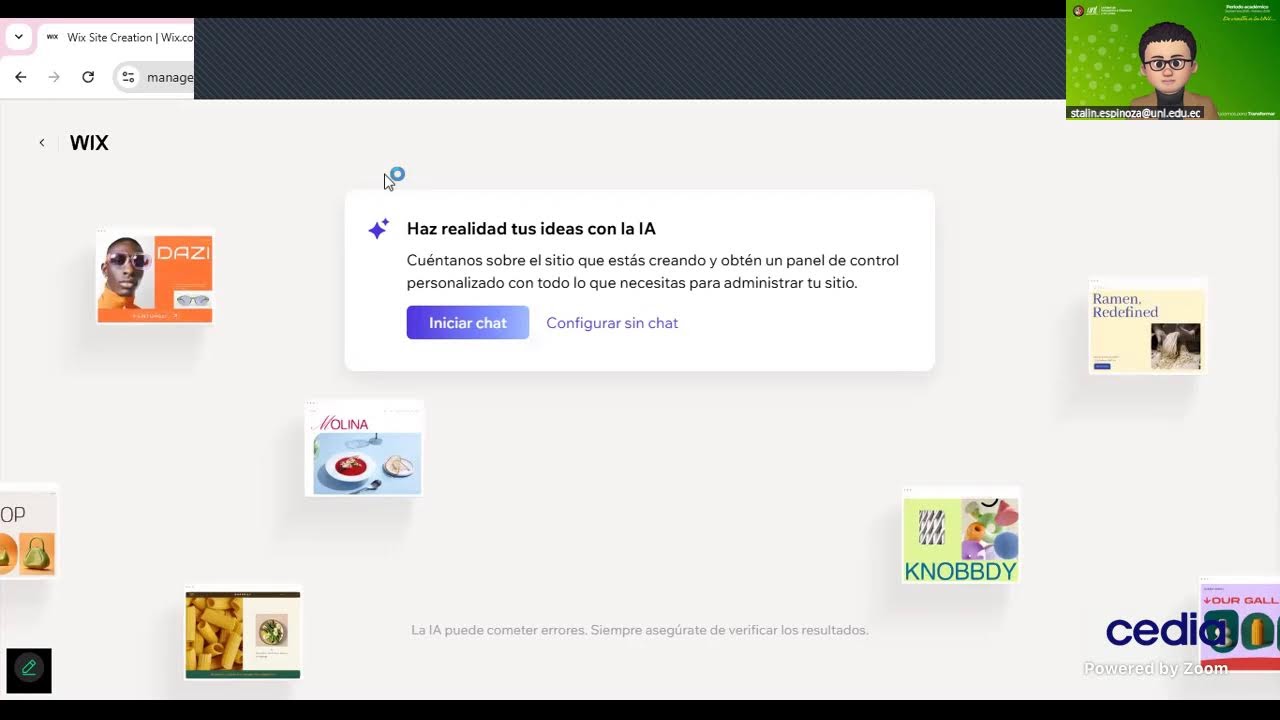Click the AI disclaimer text La IA puede cometer errores

(x=640, y=630)
